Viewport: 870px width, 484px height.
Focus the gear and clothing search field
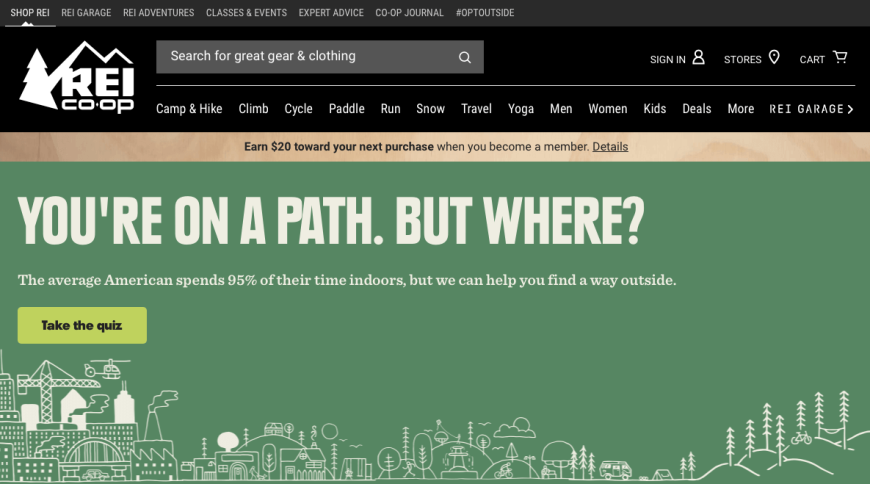point(320,57)
